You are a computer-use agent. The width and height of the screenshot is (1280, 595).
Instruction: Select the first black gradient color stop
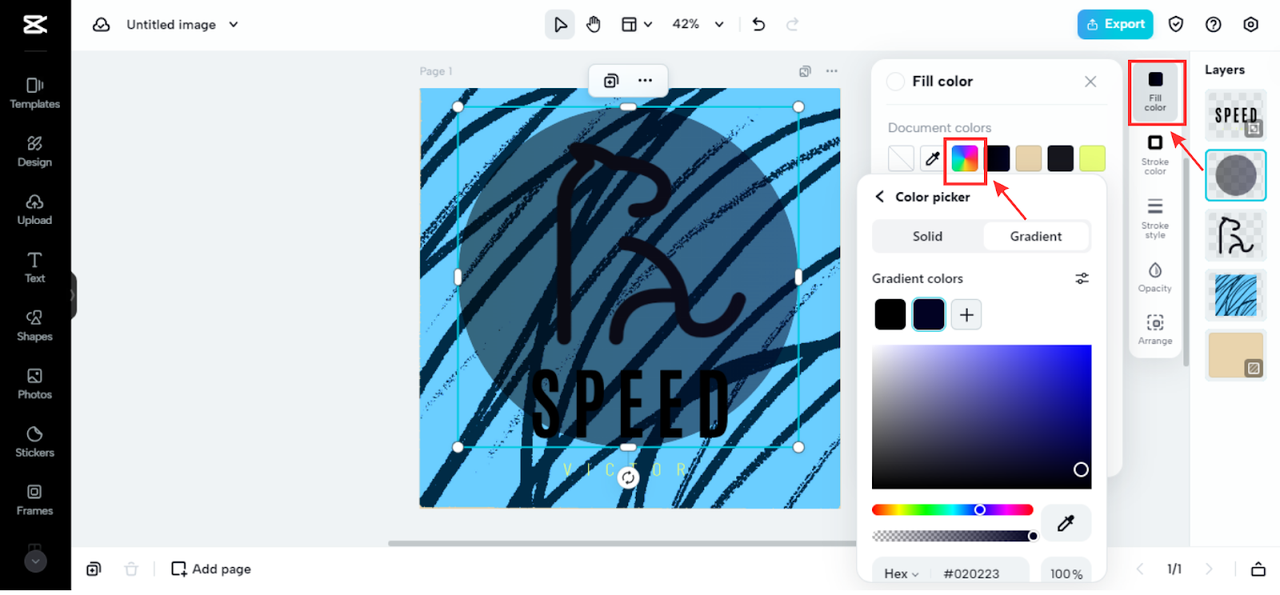point(890,315)
